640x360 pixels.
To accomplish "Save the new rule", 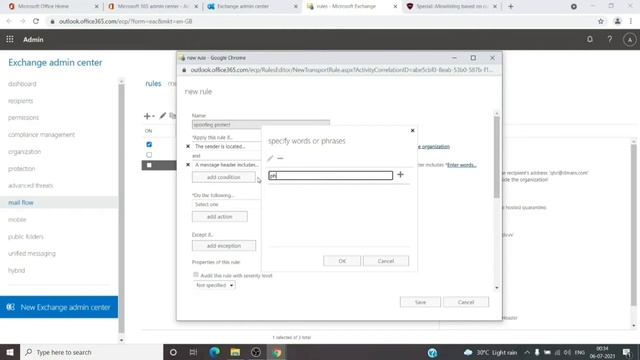I will 420,302.
